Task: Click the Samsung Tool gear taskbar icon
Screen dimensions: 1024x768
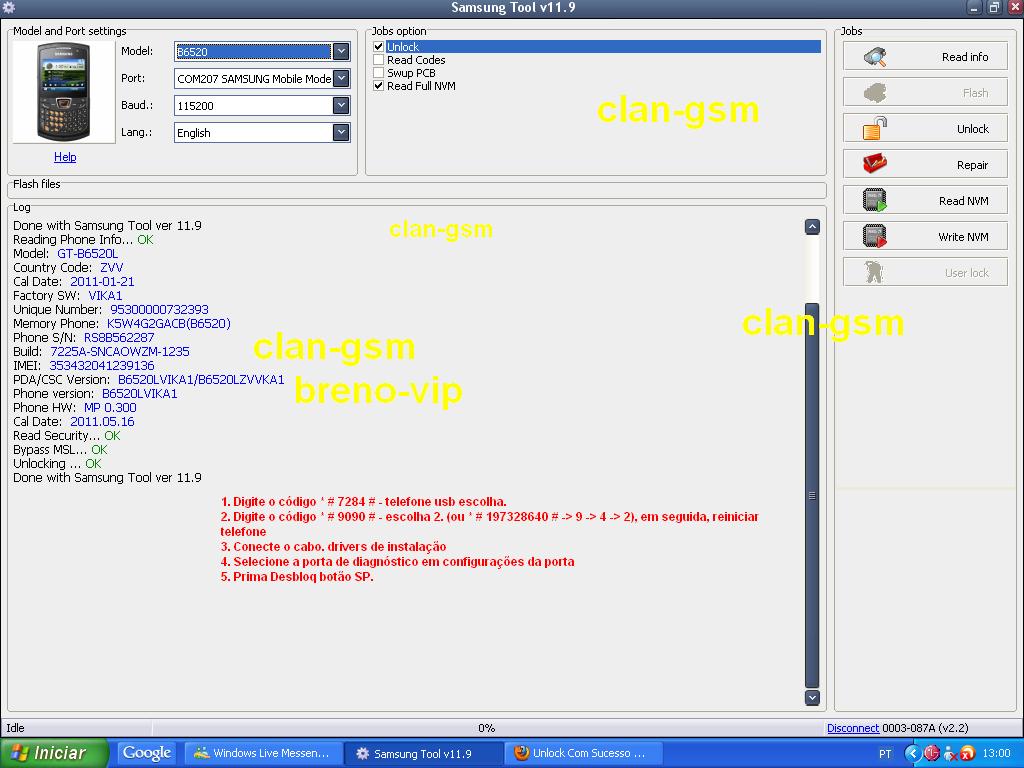Action: [x=362, y=753]
